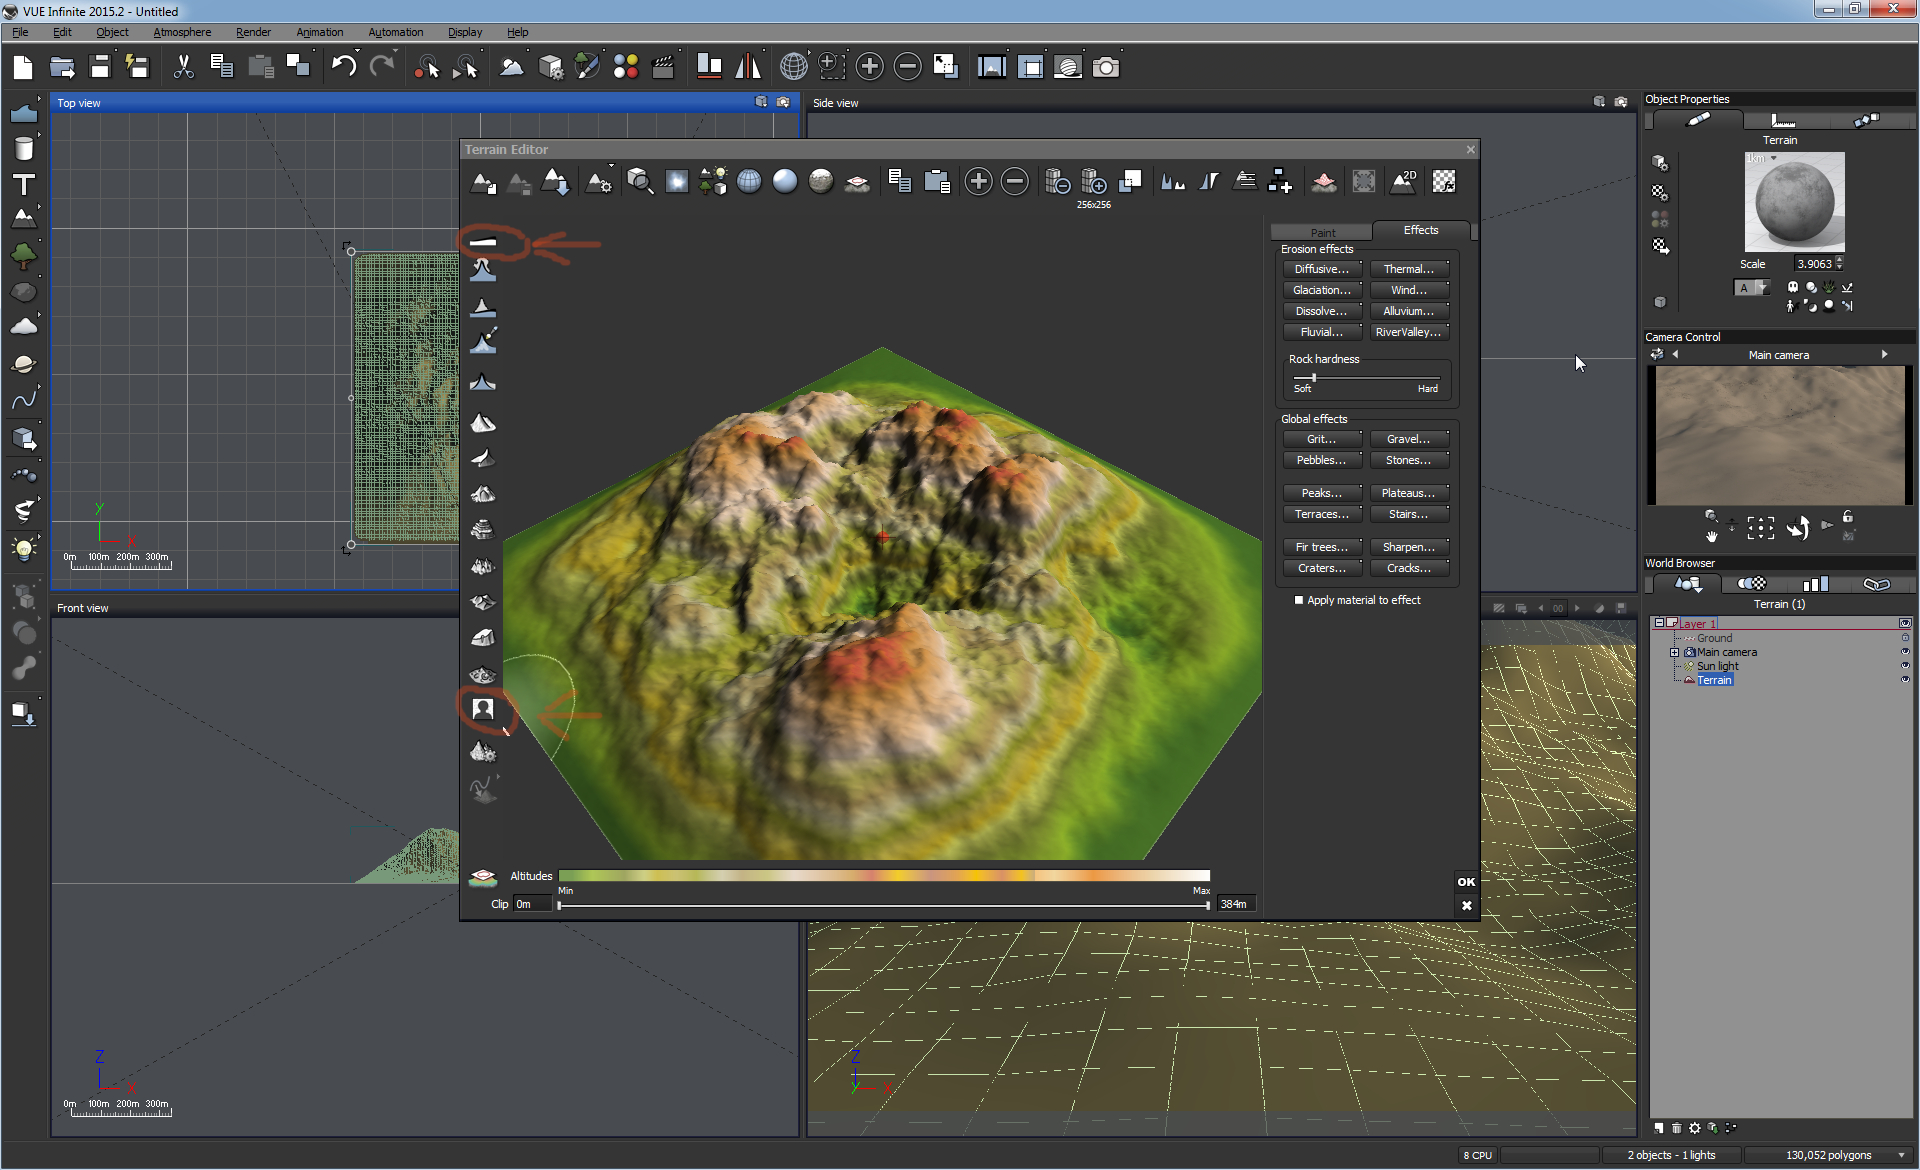Open the Atmosphere menu

[x=182, y=32]
